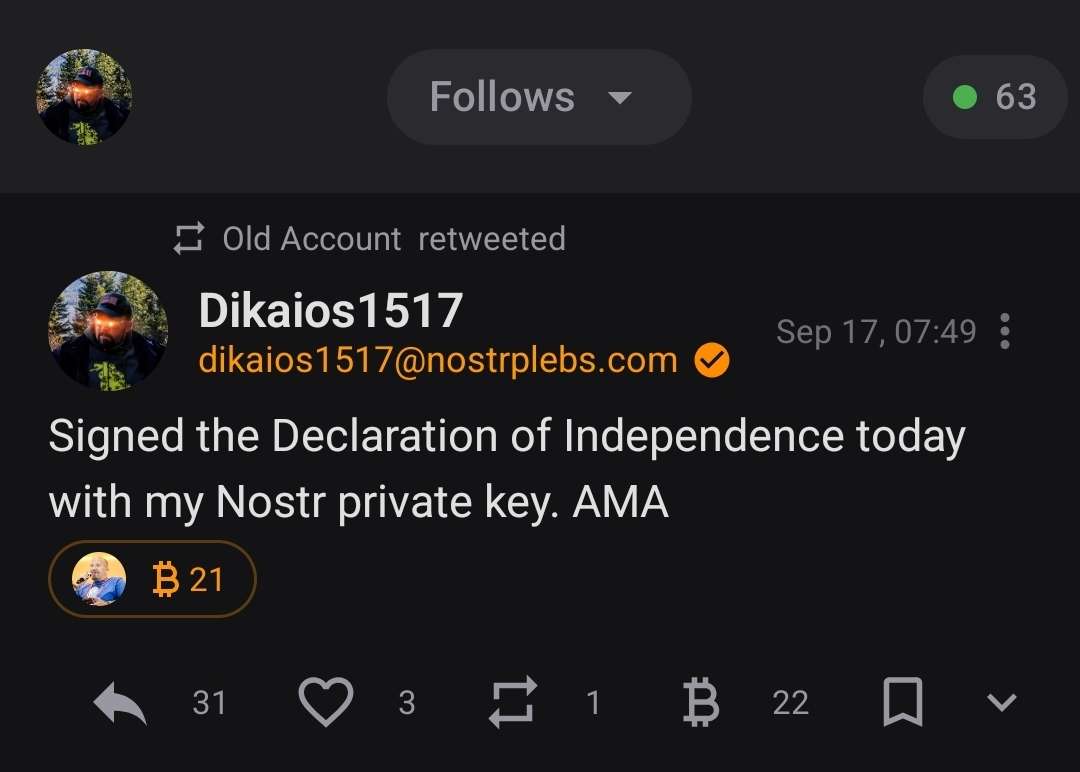This screenshot has width=1080, height=772.
Task: Expand post options with bottom chevron
Action: coord(1001,702)
